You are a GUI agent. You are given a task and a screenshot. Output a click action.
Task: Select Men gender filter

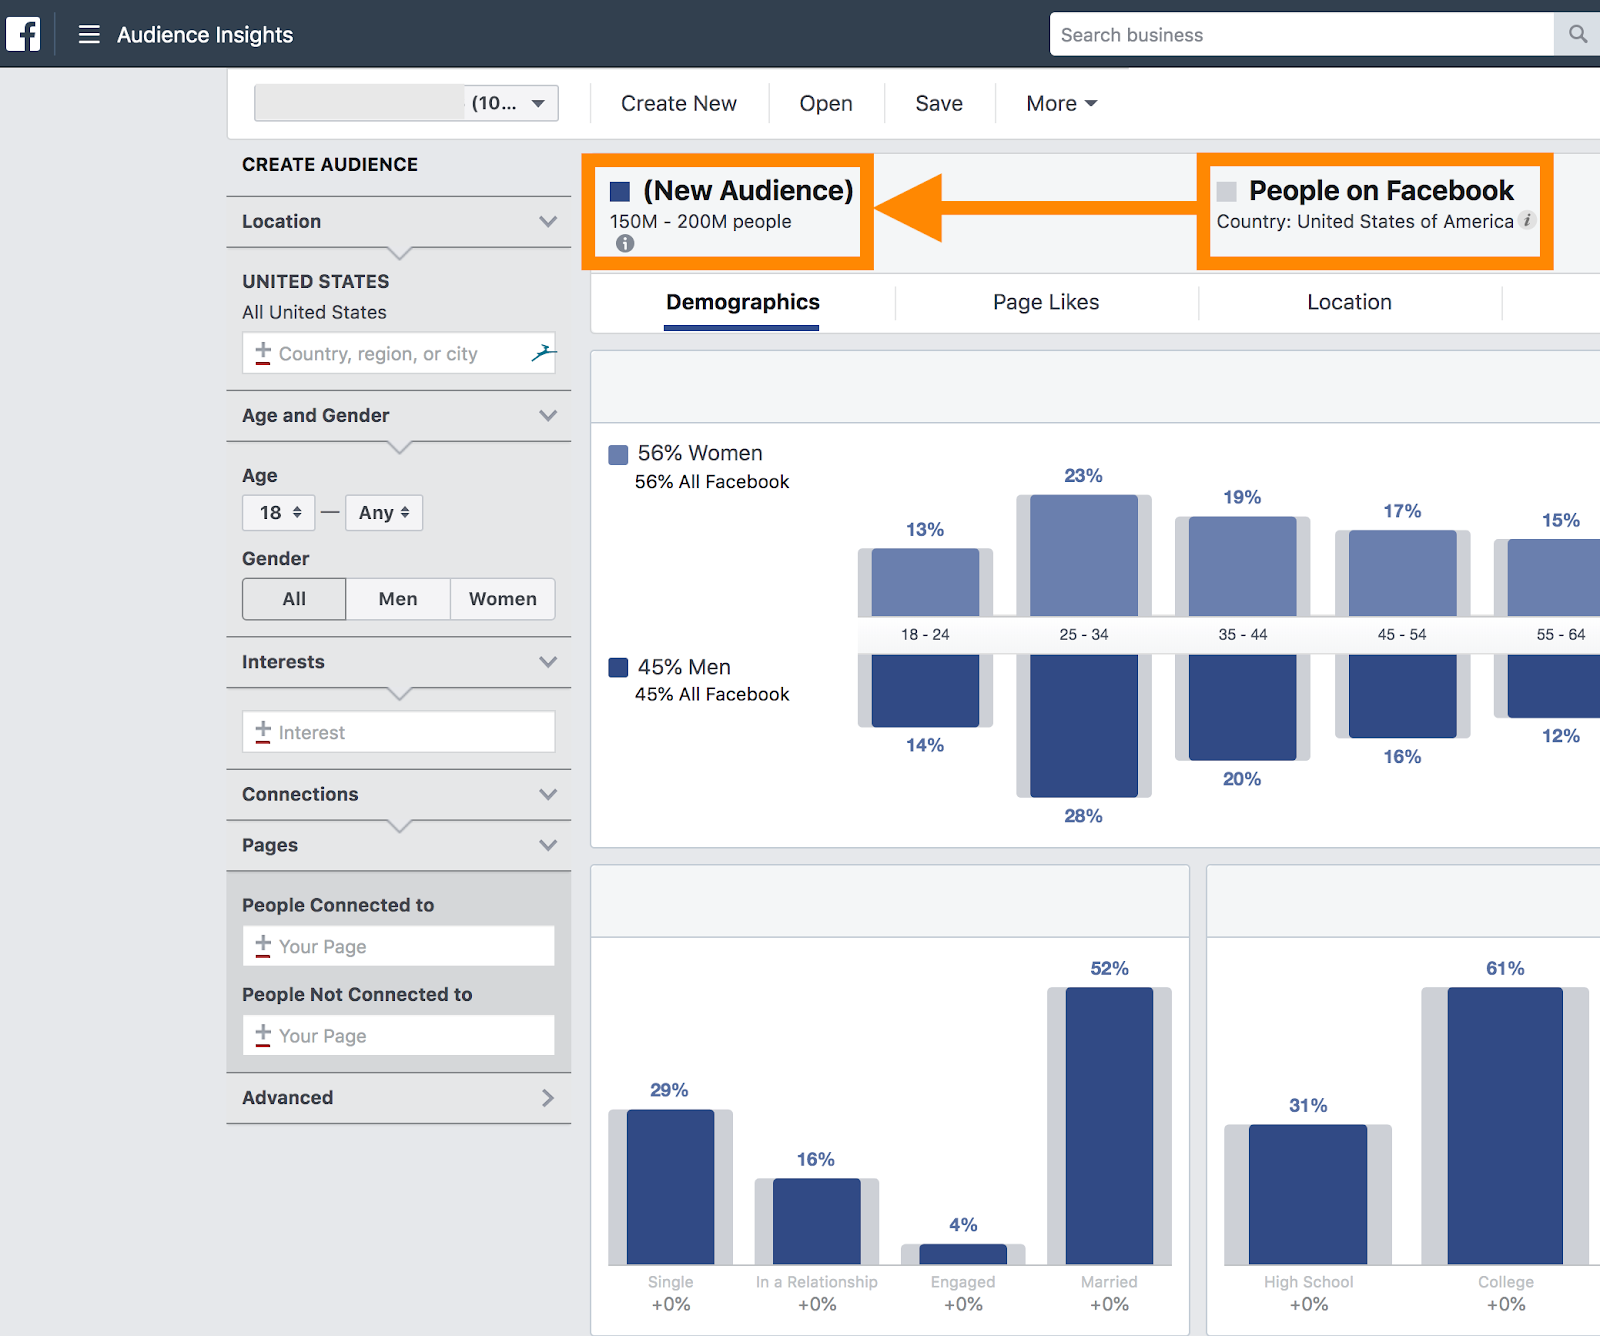pos(398,599)
